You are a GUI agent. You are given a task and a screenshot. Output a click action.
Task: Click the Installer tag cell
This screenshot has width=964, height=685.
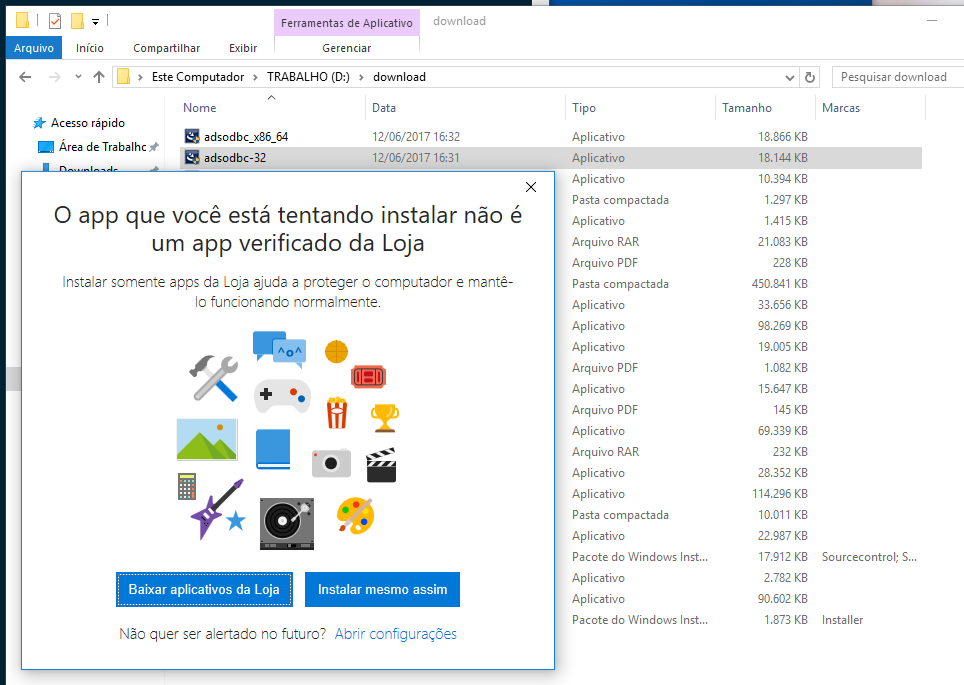(842, 620)
